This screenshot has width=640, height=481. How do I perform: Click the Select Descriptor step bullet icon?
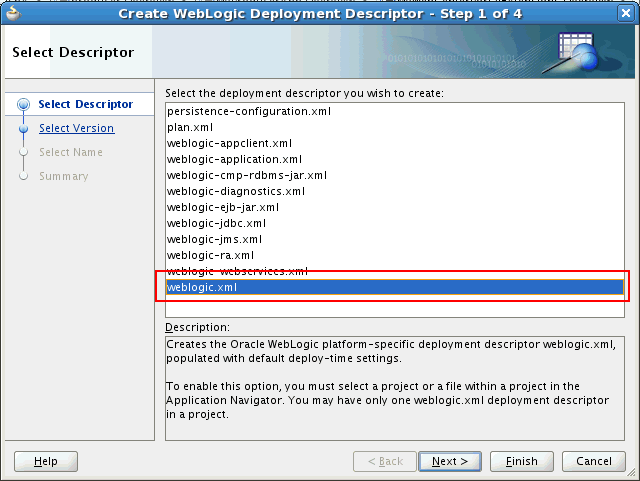(x=24, y=104)
